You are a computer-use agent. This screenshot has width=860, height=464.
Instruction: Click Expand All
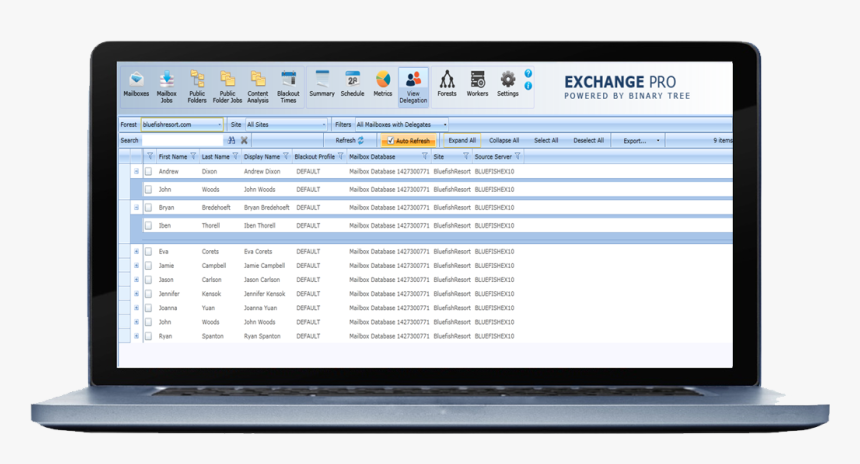(462, 140)
